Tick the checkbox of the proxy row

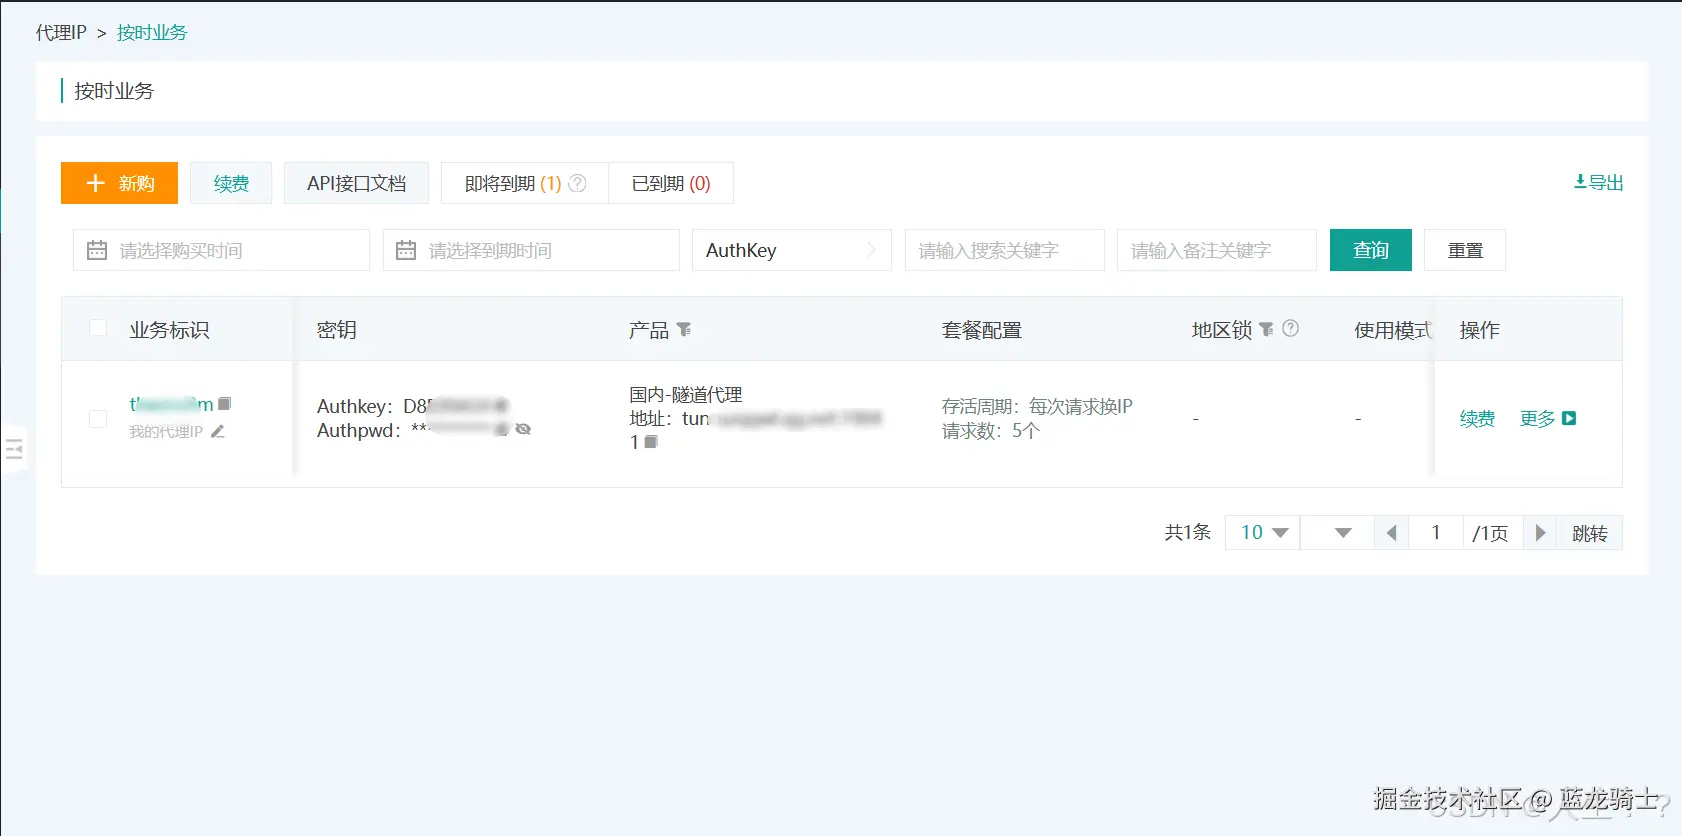tap(98, 419)
